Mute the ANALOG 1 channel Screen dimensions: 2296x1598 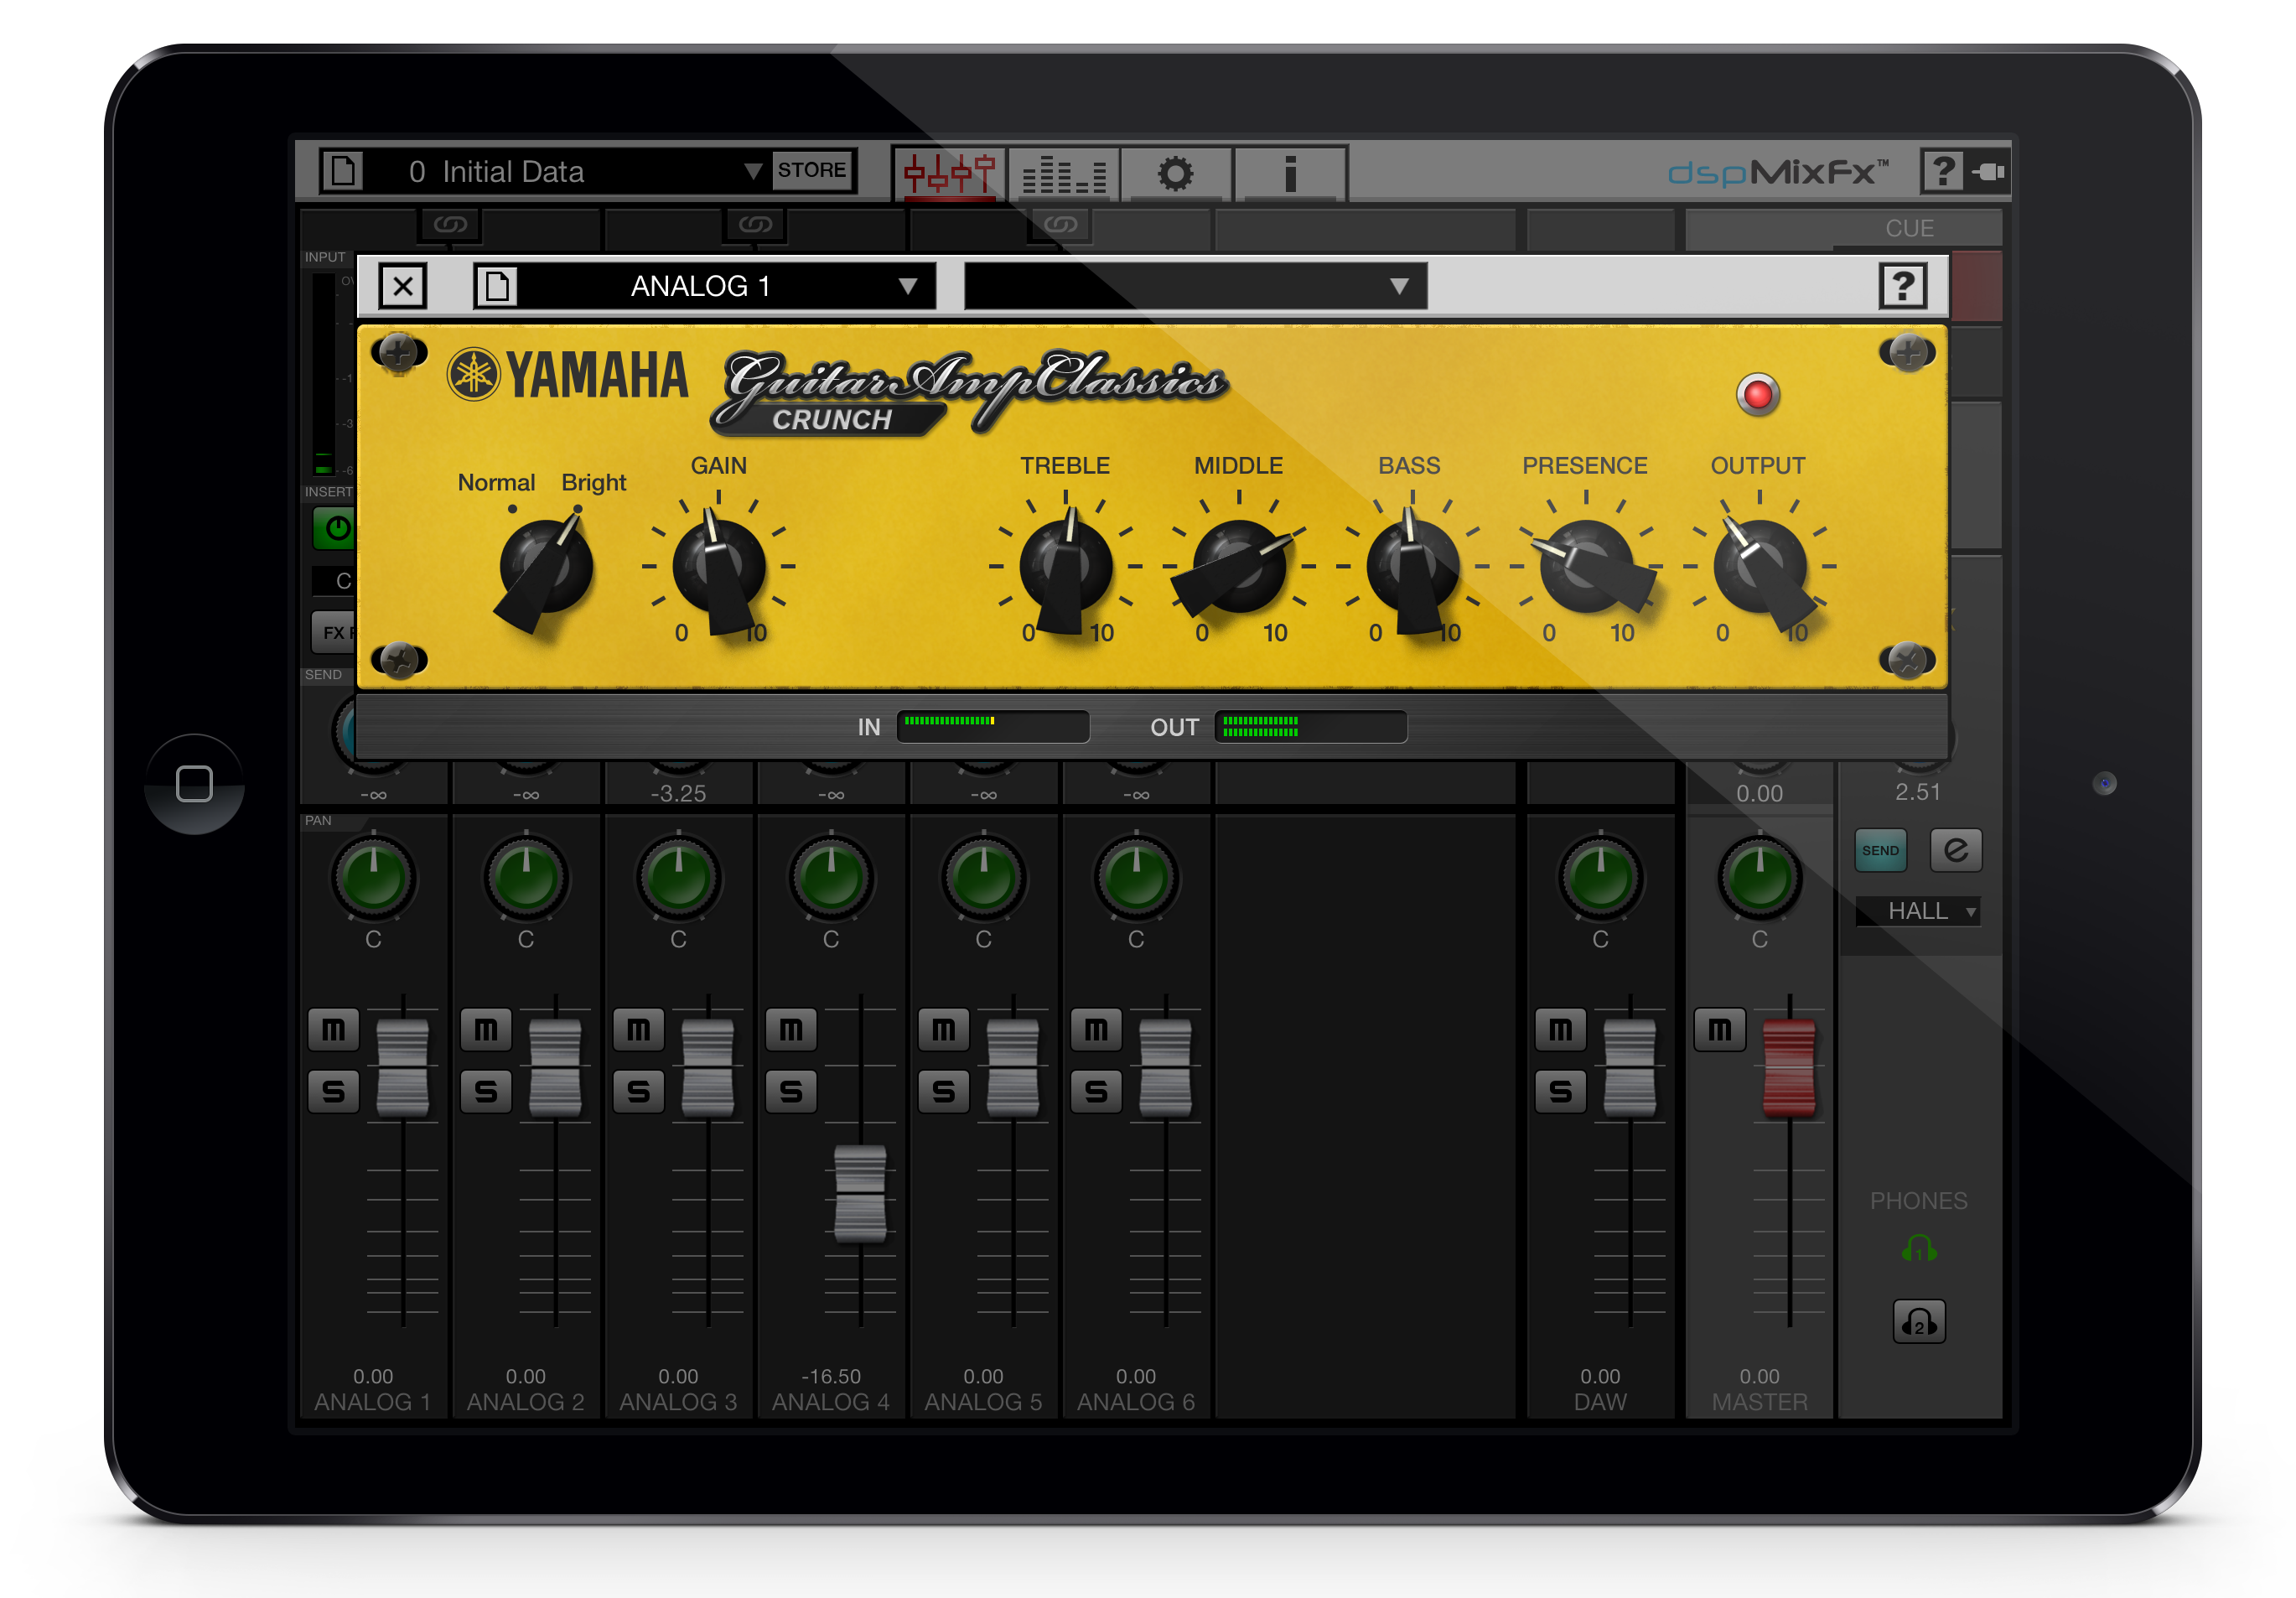tap(333, 1029)
